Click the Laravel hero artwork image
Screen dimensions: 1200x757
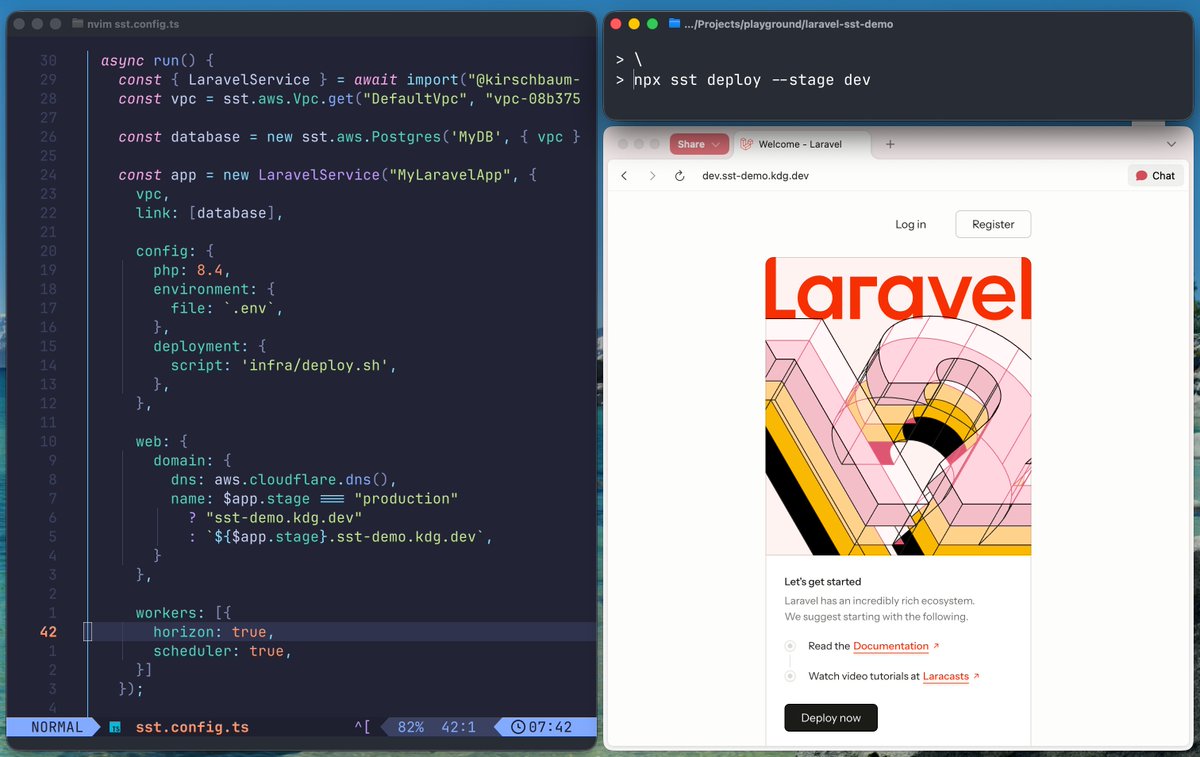click(898, 406)
